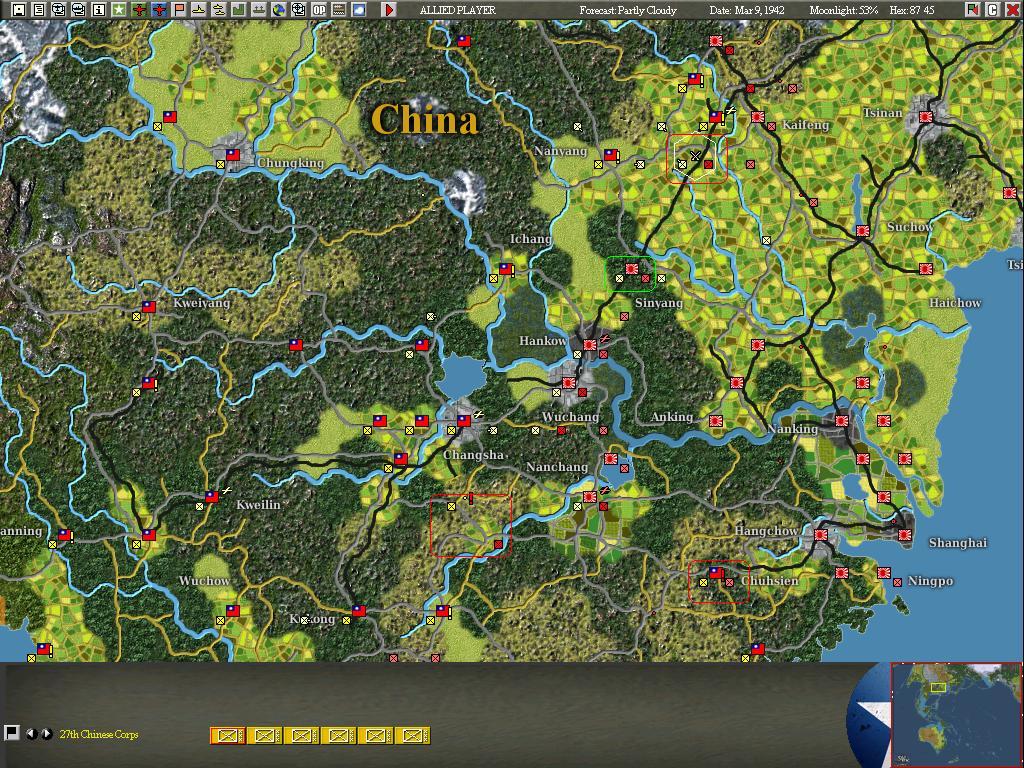Select Chinese flag base at Kweiyang

149,306
